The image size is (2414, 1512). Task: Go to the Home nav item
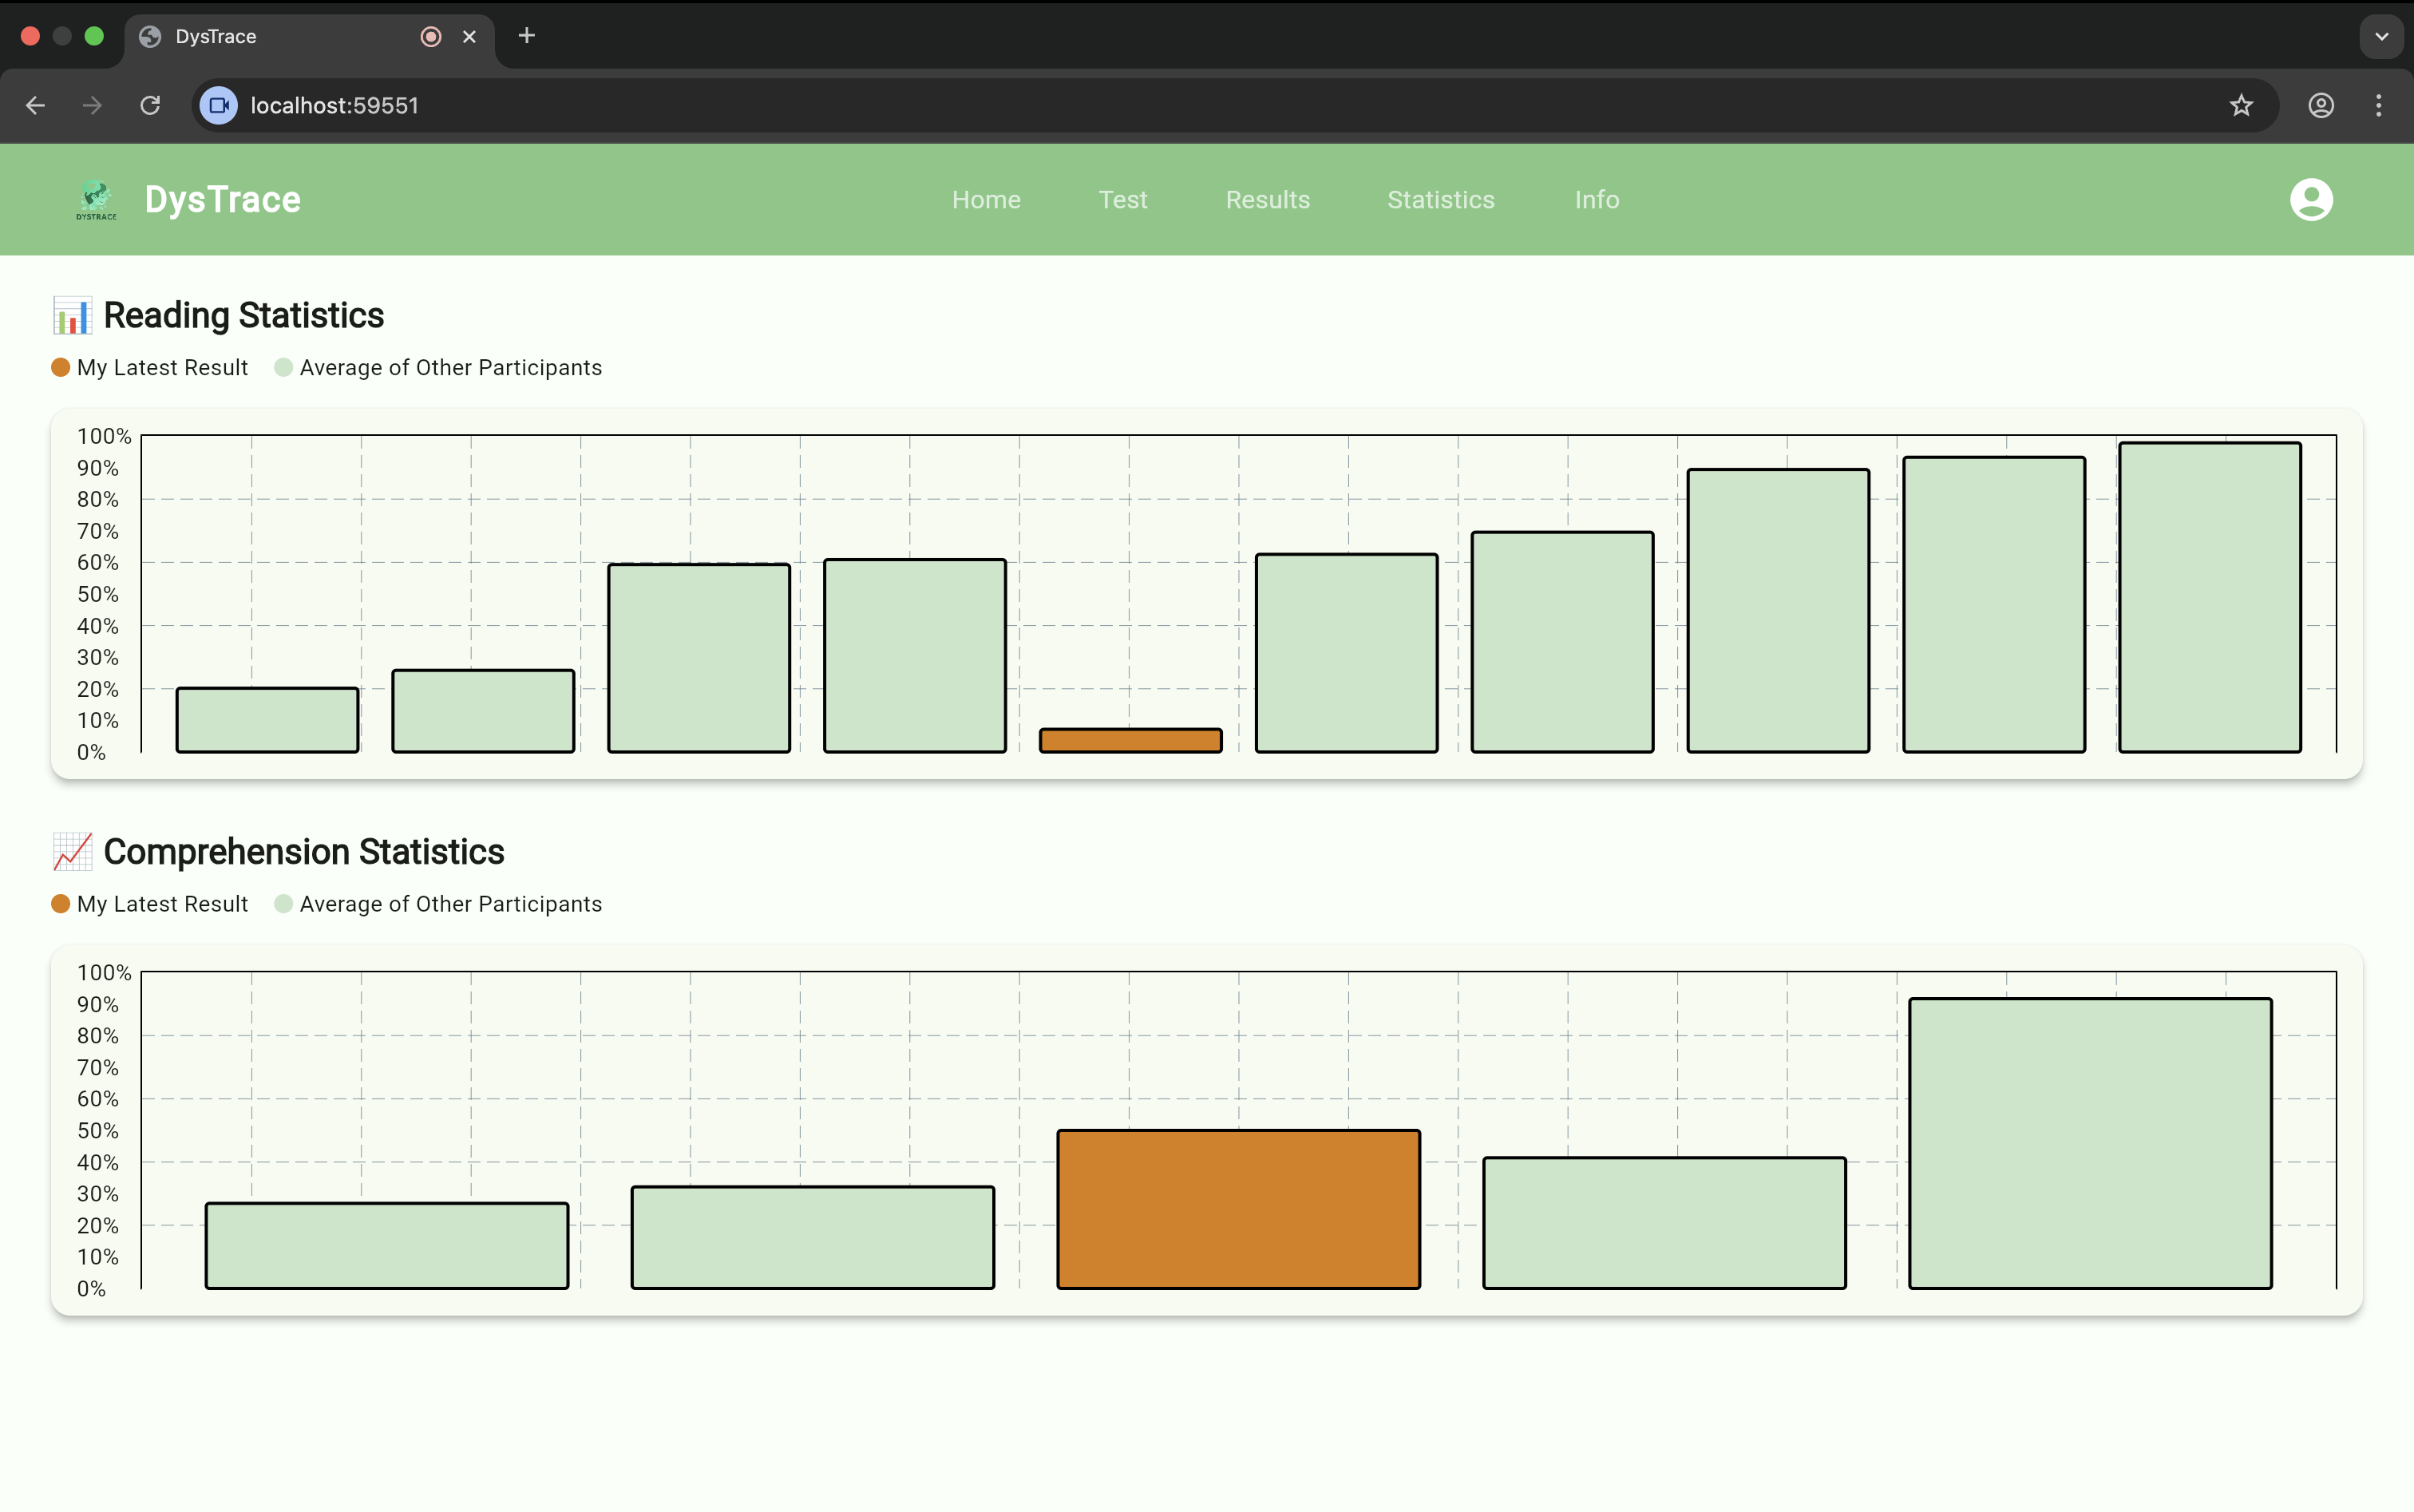click(986, 199)
